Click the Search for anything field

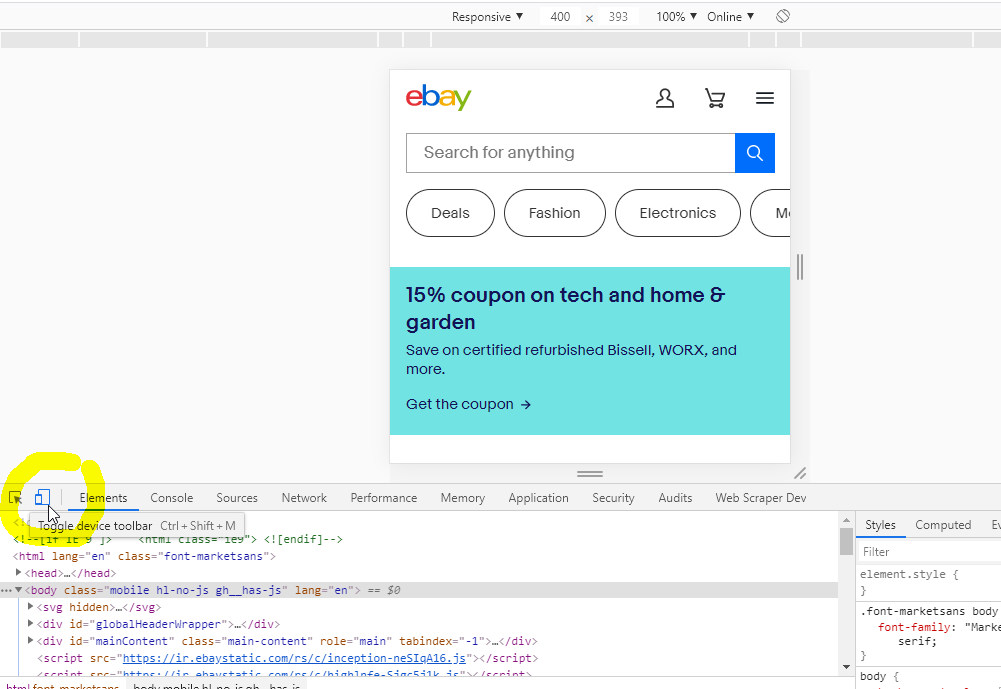click(570, 153)
